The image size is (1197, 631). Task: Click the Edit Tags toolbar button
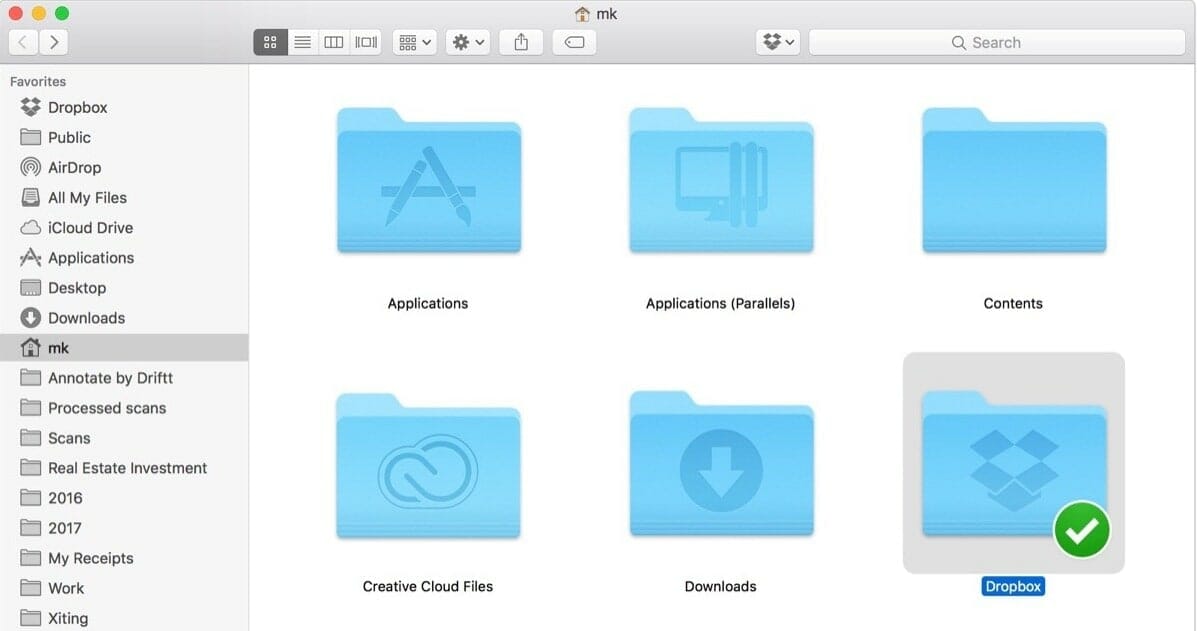pos(574,42)
